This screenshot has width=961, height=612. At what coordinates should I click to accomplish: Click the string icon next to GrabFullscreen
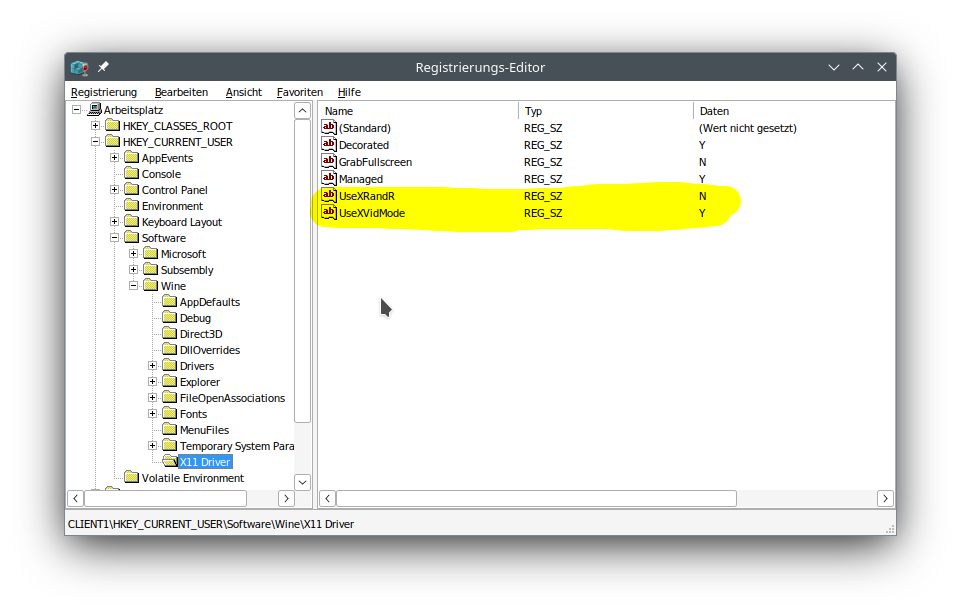329,162
